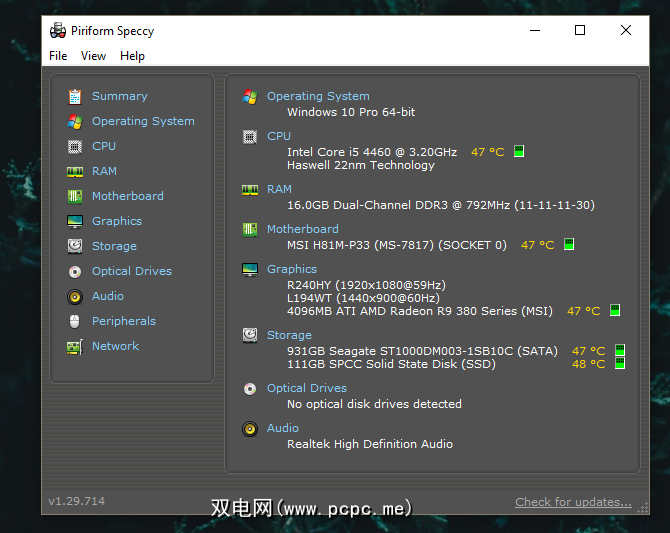Click the Graphics heading link in summary
Image resolution: width=670 pixels, height=533 pixels.
(292, 269)
